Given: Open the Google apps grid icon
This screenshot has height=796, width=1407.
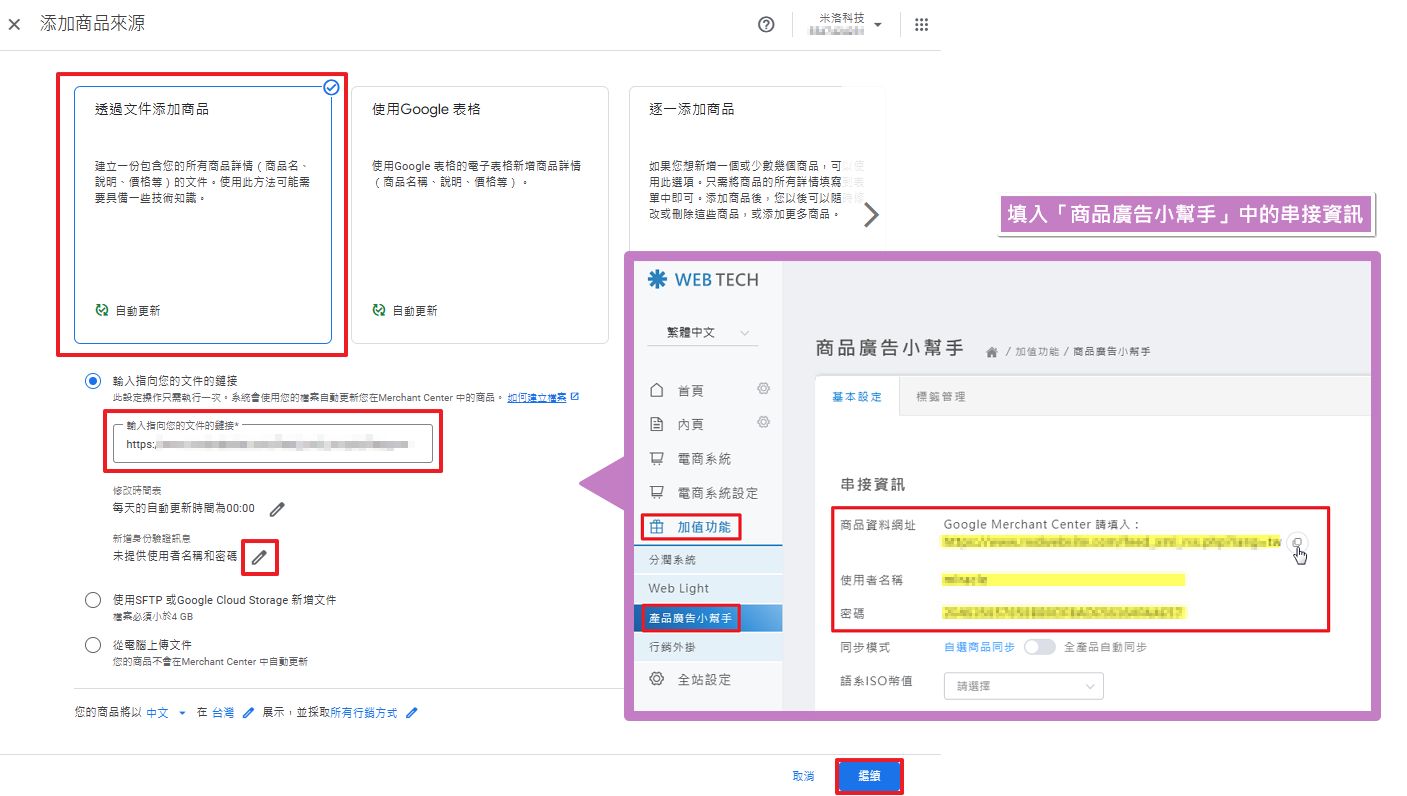Looking at the screenshot, I should (921, 24).
